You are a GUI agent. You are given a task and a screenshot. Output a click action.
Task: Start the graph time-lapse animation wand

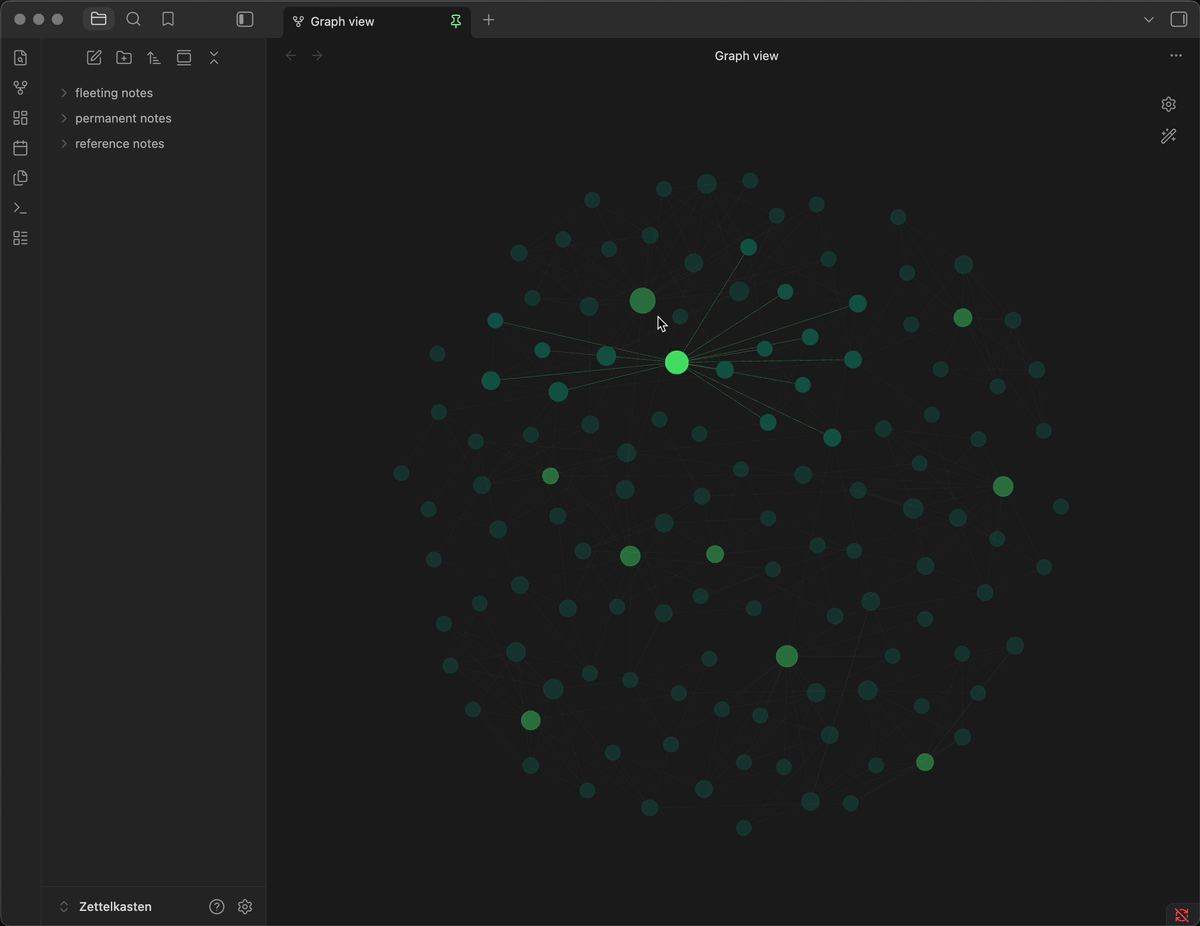click(1168, 136)
